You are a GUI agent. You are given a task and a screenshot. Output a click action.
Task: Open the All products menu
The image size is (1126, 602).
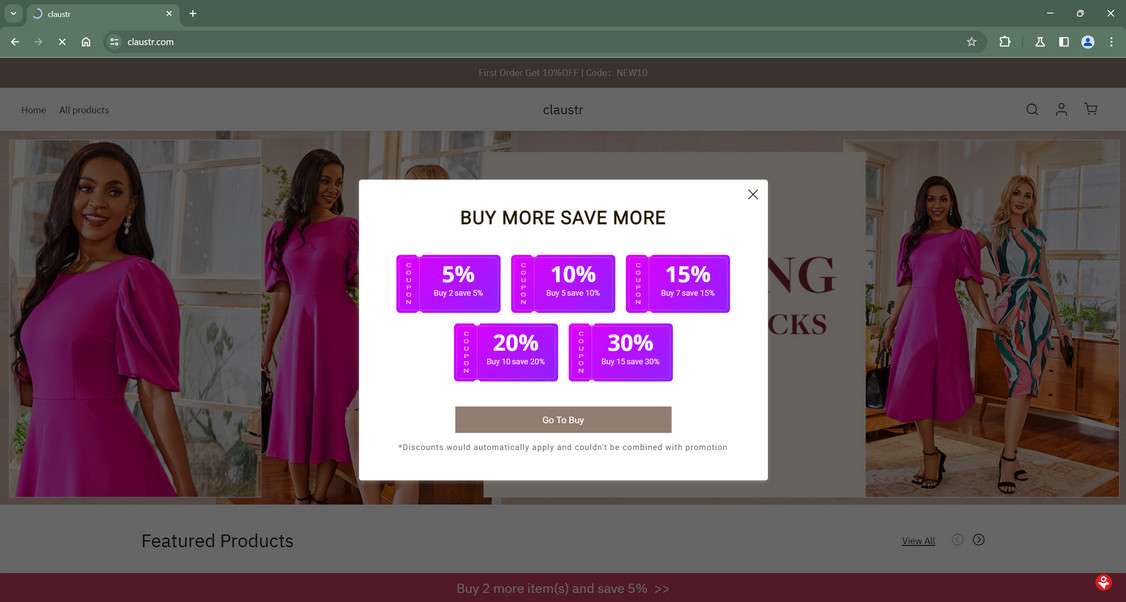pos(84,110)
